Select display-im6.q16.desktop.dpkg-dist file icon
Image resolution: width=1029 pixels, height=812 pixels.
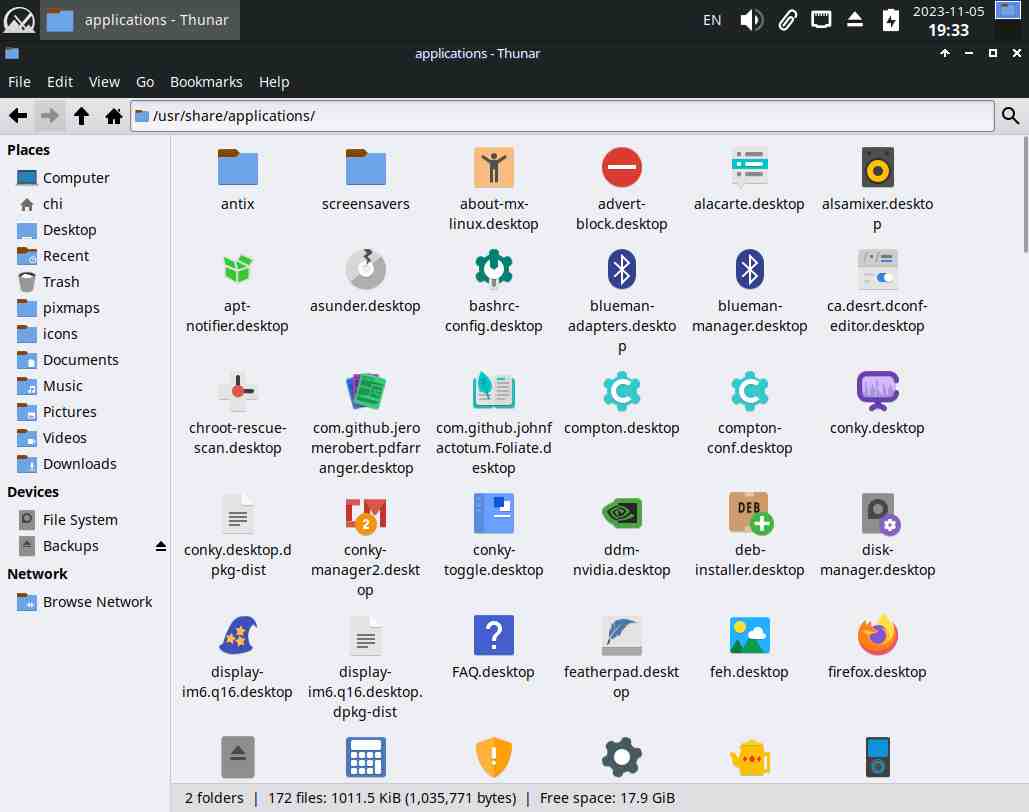(x=366, y=635)
